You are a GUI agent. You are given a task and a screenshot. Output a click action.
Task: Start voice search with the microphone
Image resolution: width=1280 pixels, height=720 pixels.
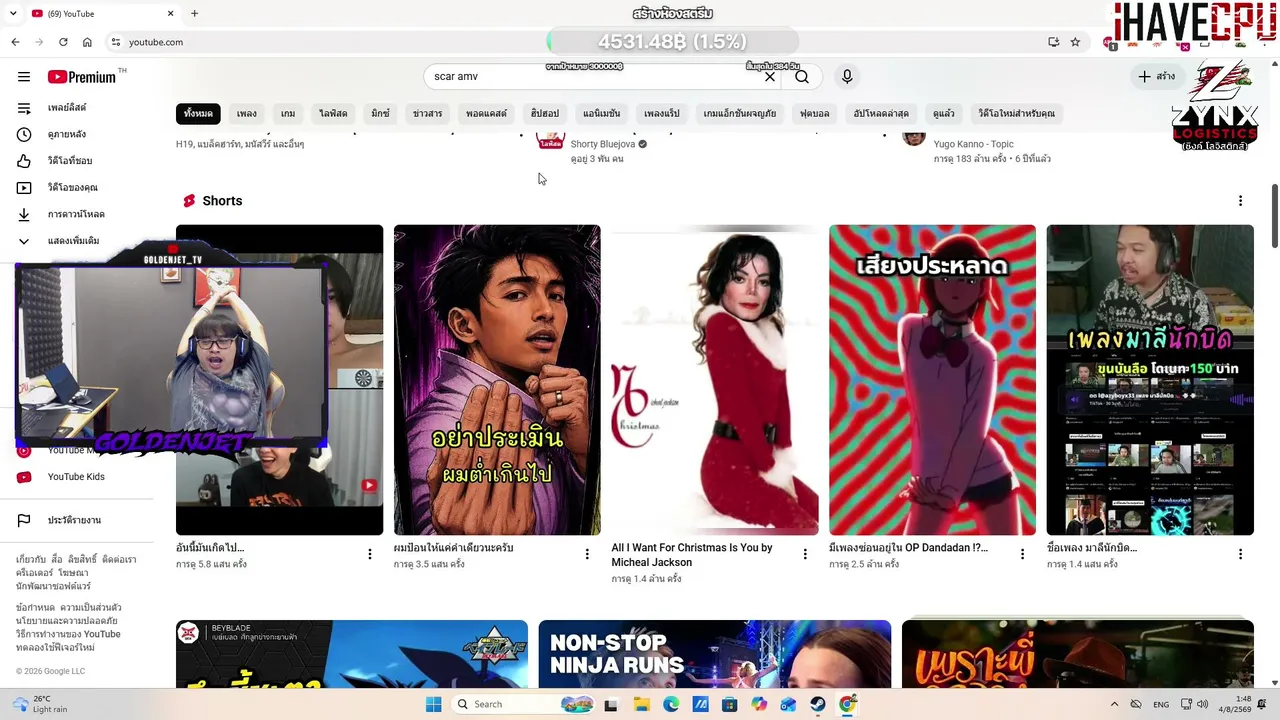(847, 77)
